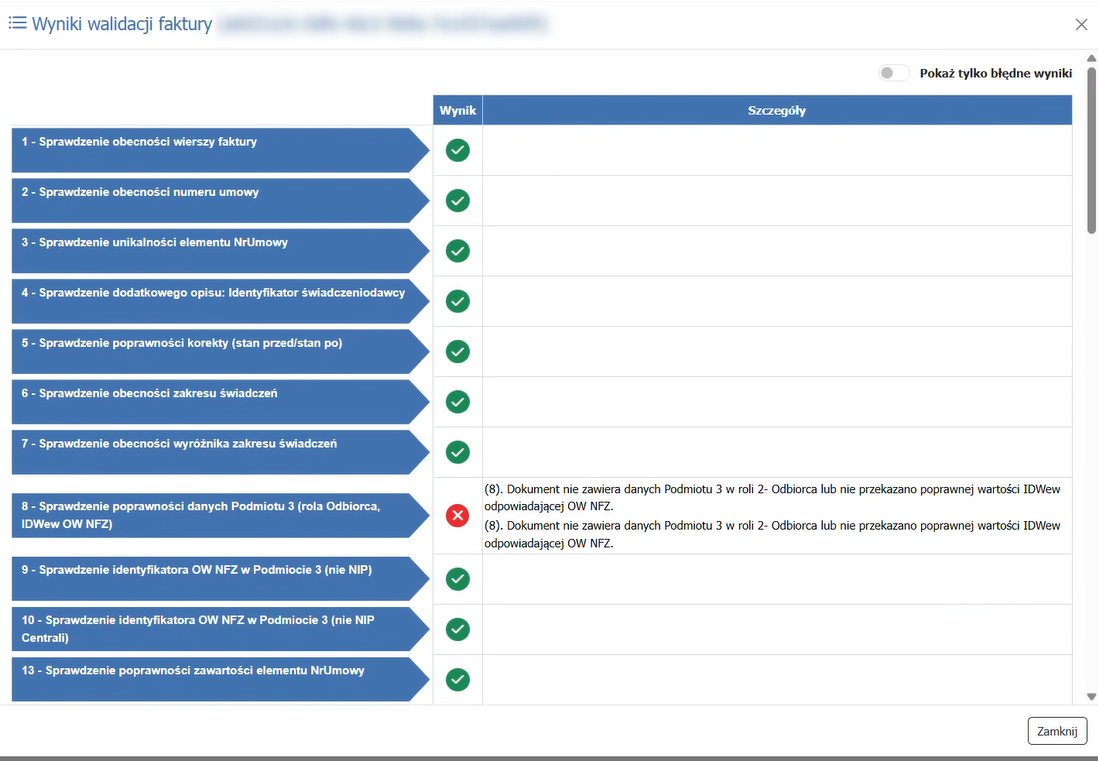Click the list icon beside the dialog title
Image resolution: width=1098 pixels, height=761 pixels.
coord(17,24)
